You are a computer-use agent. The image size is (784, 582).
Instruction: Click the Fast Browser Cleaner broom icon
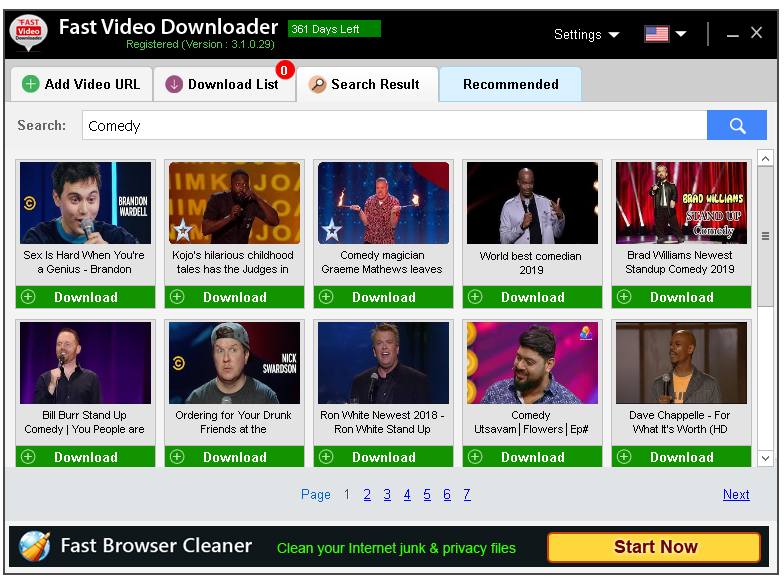(x=34, y=546)
